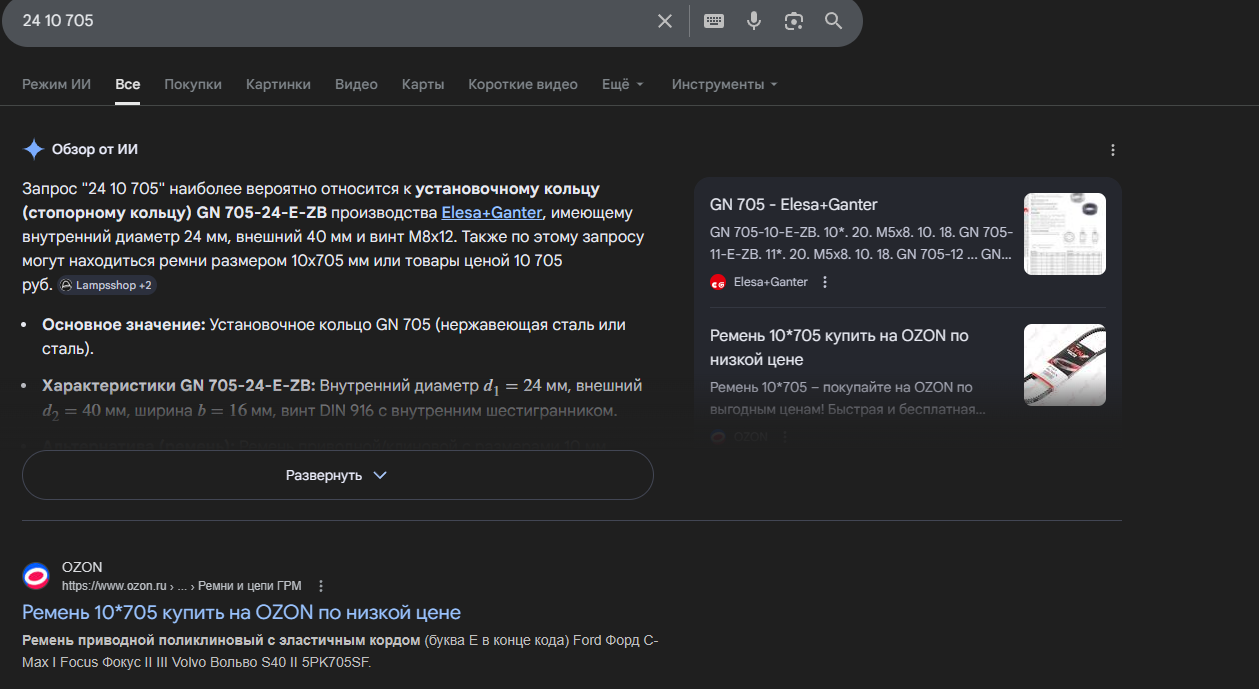Click the Обзор от ИИ heading

click(x=95, y=150)
